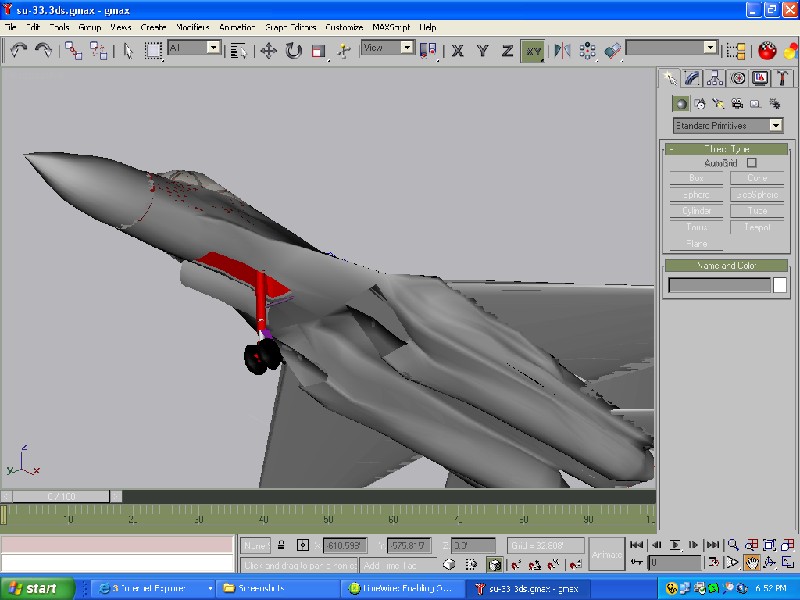This screenshot has height=600, width=800.
Task: Enable the AutoGrid checkbox
Action: click(x=752, y=163)
